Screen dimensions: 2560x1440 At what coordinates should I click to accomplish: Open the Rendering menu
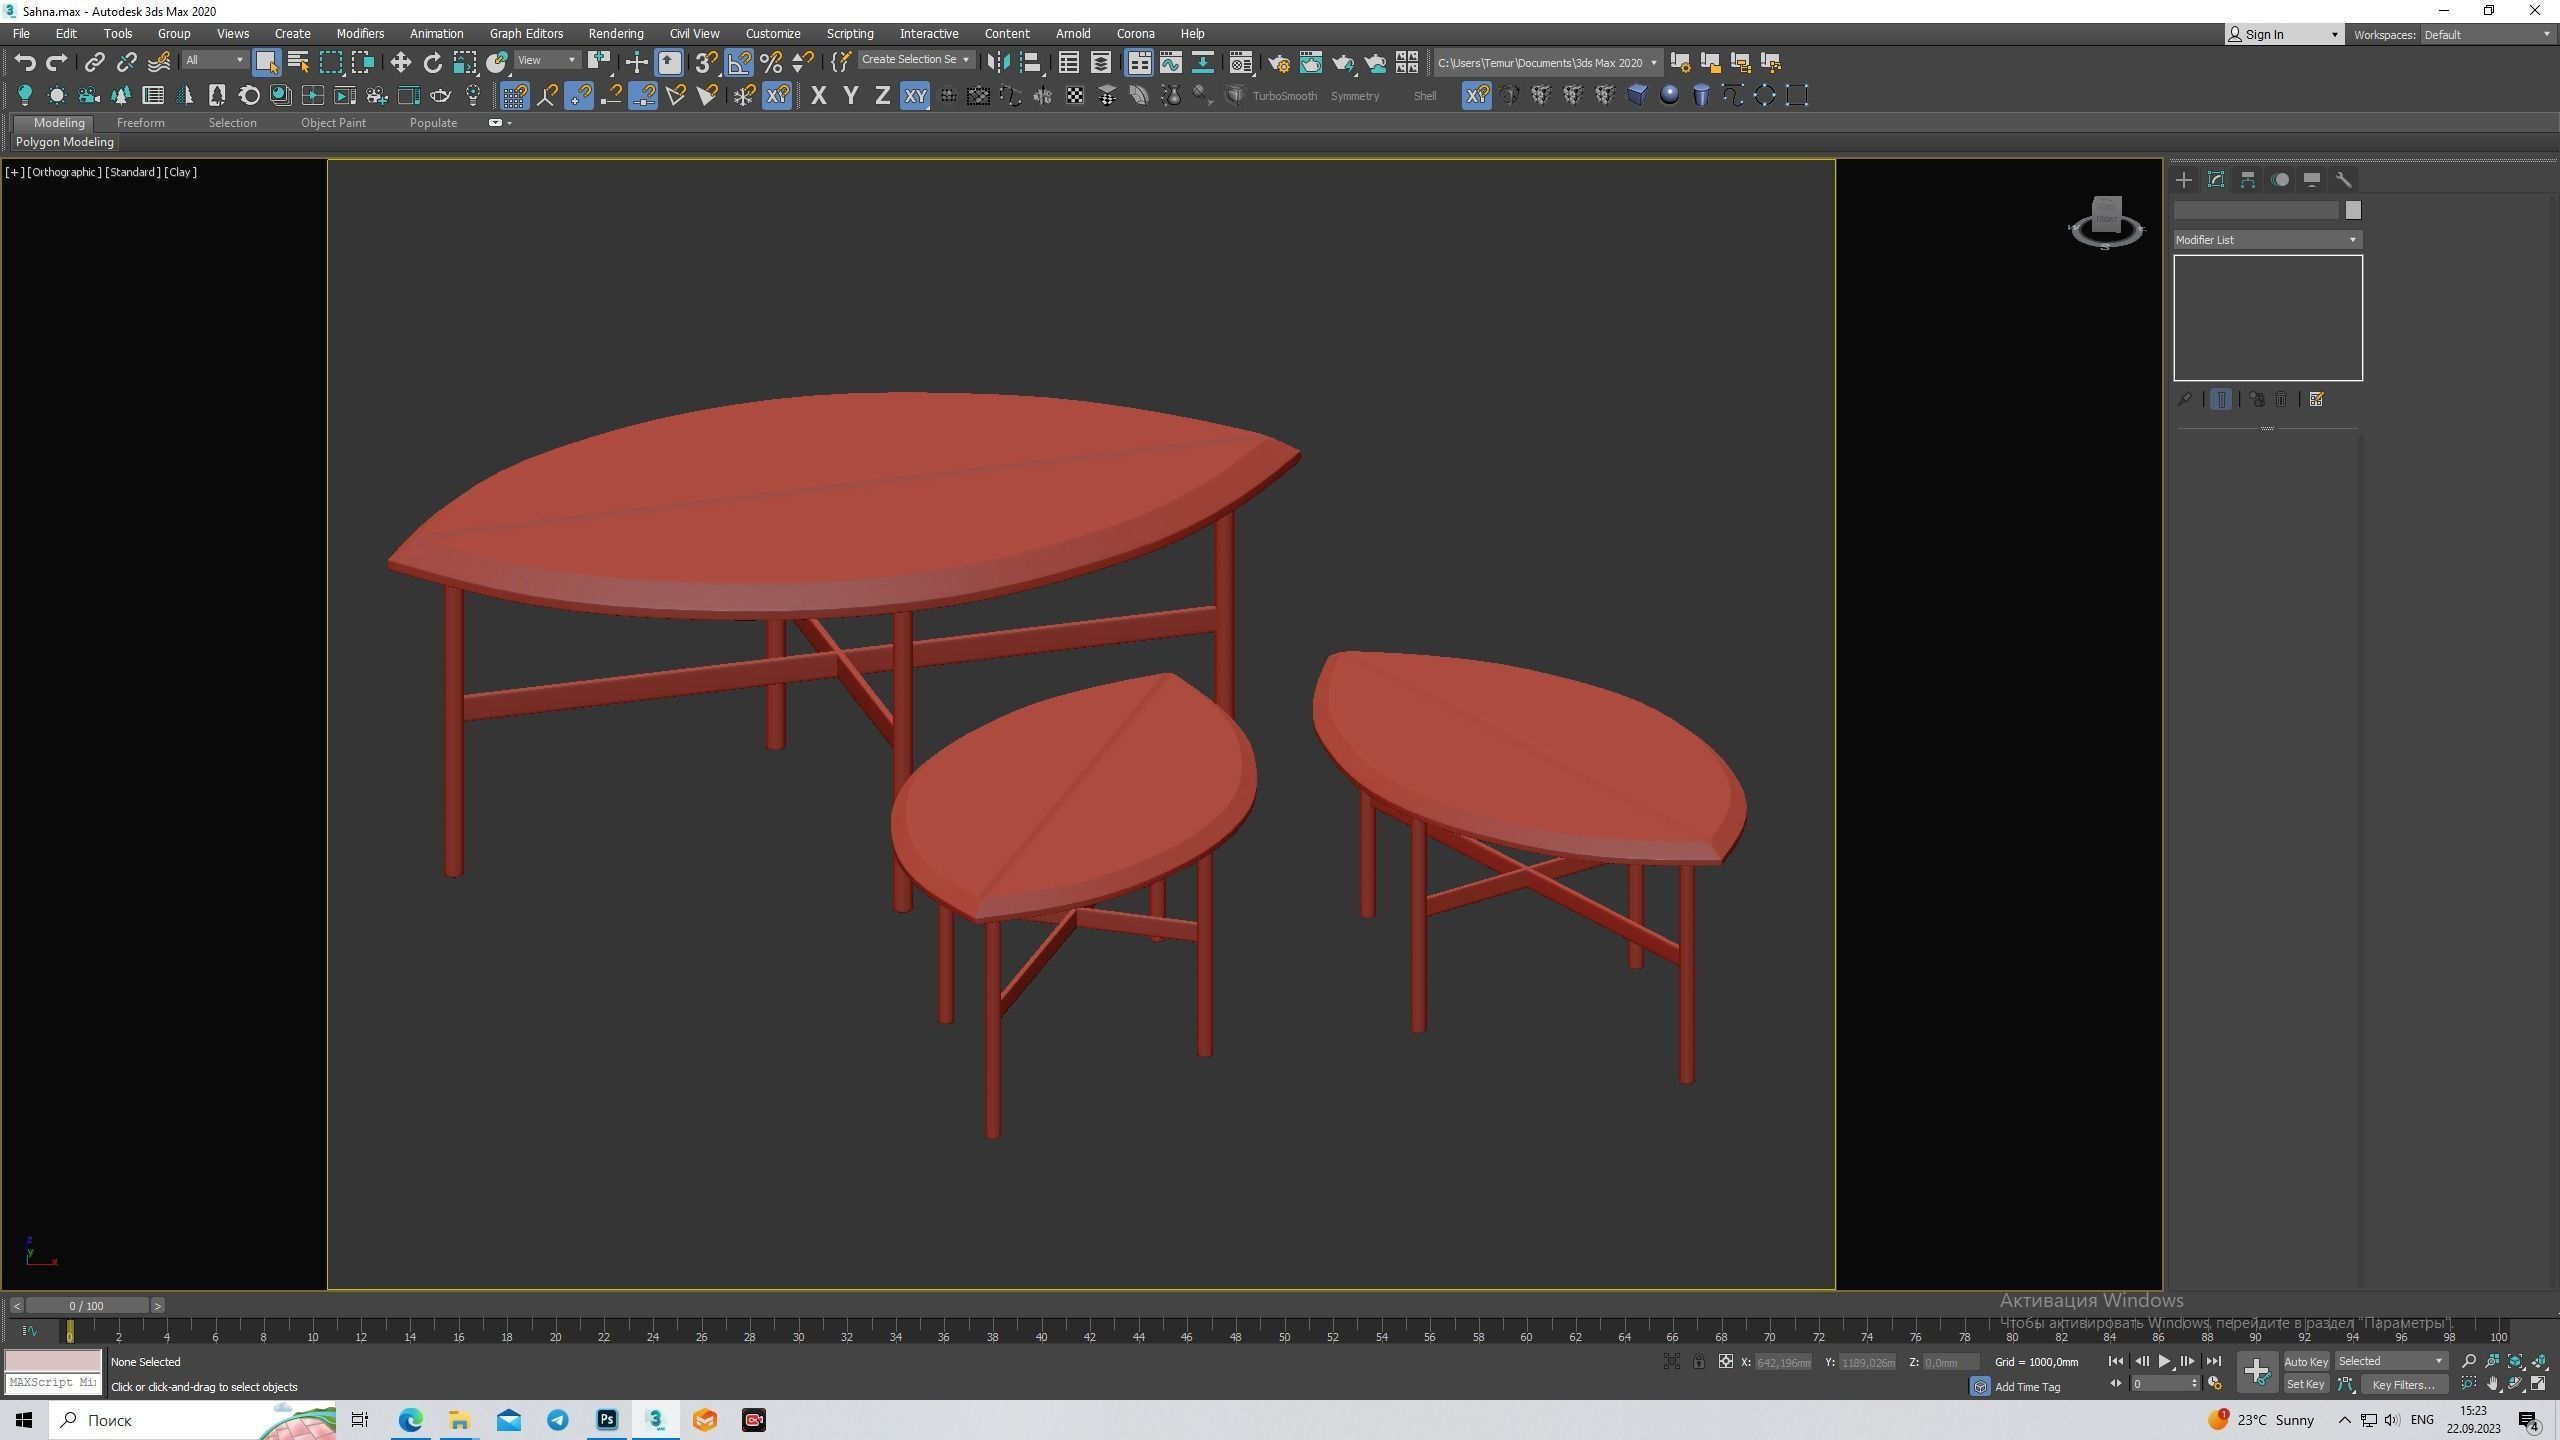[616, 34]
